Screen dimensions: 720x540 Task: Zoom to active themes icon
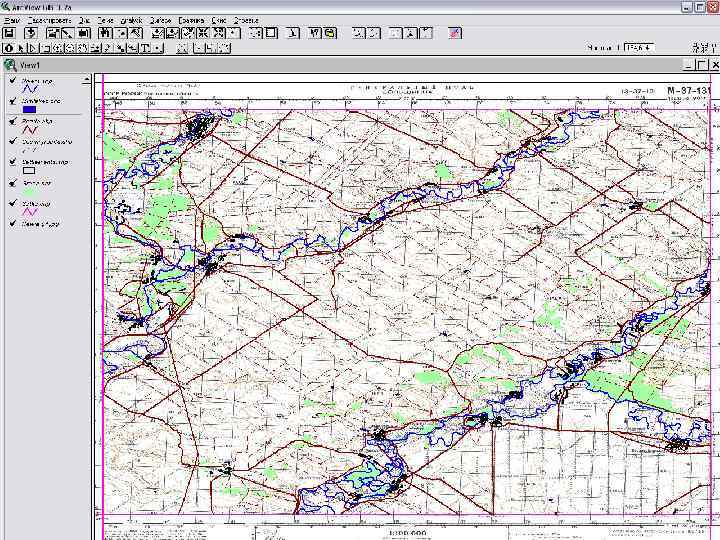click(172, 33)
